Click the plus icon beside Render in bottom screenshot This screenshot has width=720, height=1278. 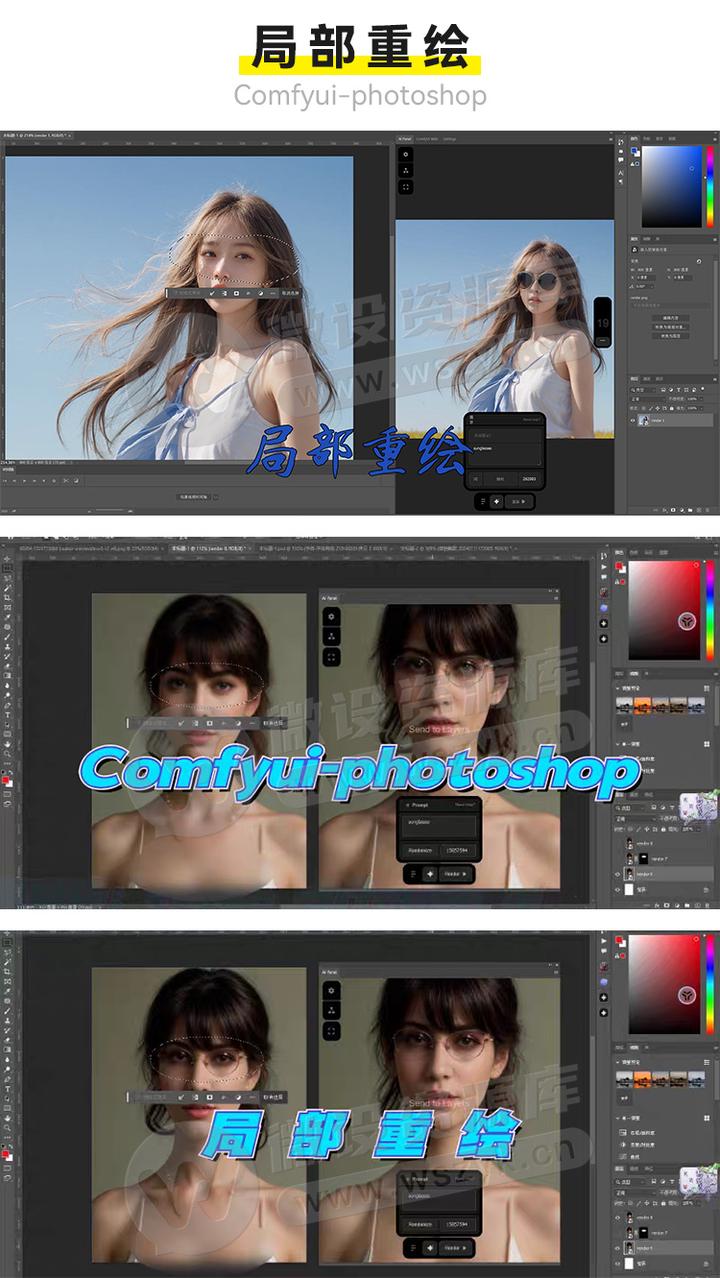coord(430,1248)
